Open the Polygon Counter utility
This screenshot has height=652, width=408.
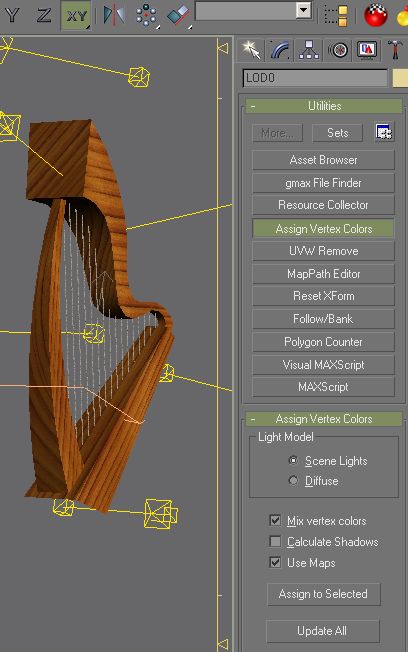[x=323, y=342]
